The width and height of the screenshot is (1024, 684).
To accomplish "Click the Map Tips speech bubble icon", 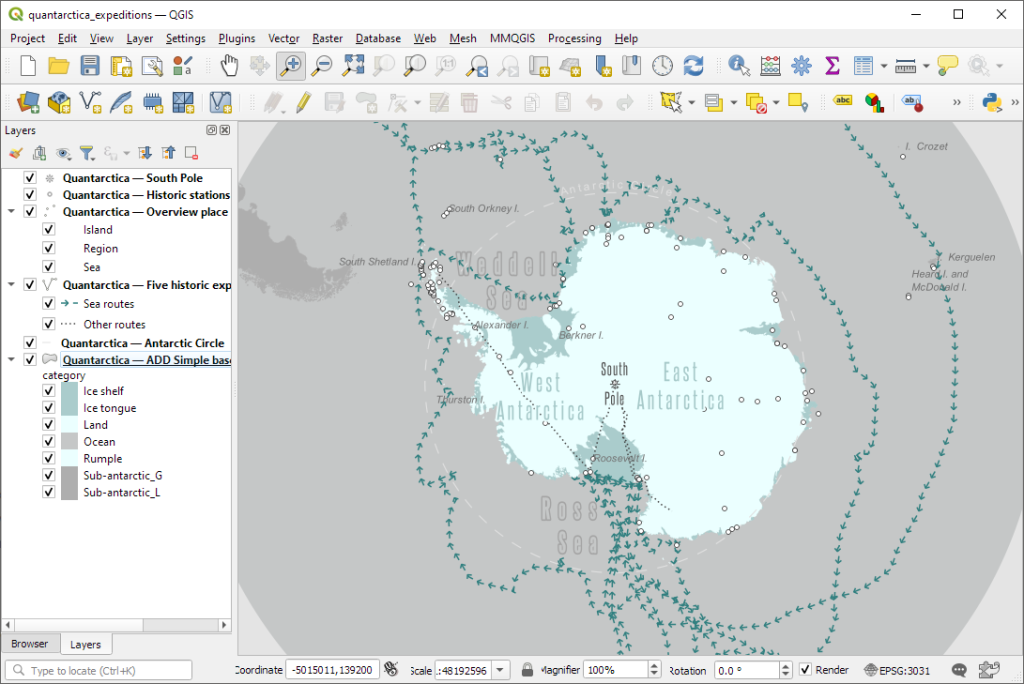I will [x=947, y=66].
